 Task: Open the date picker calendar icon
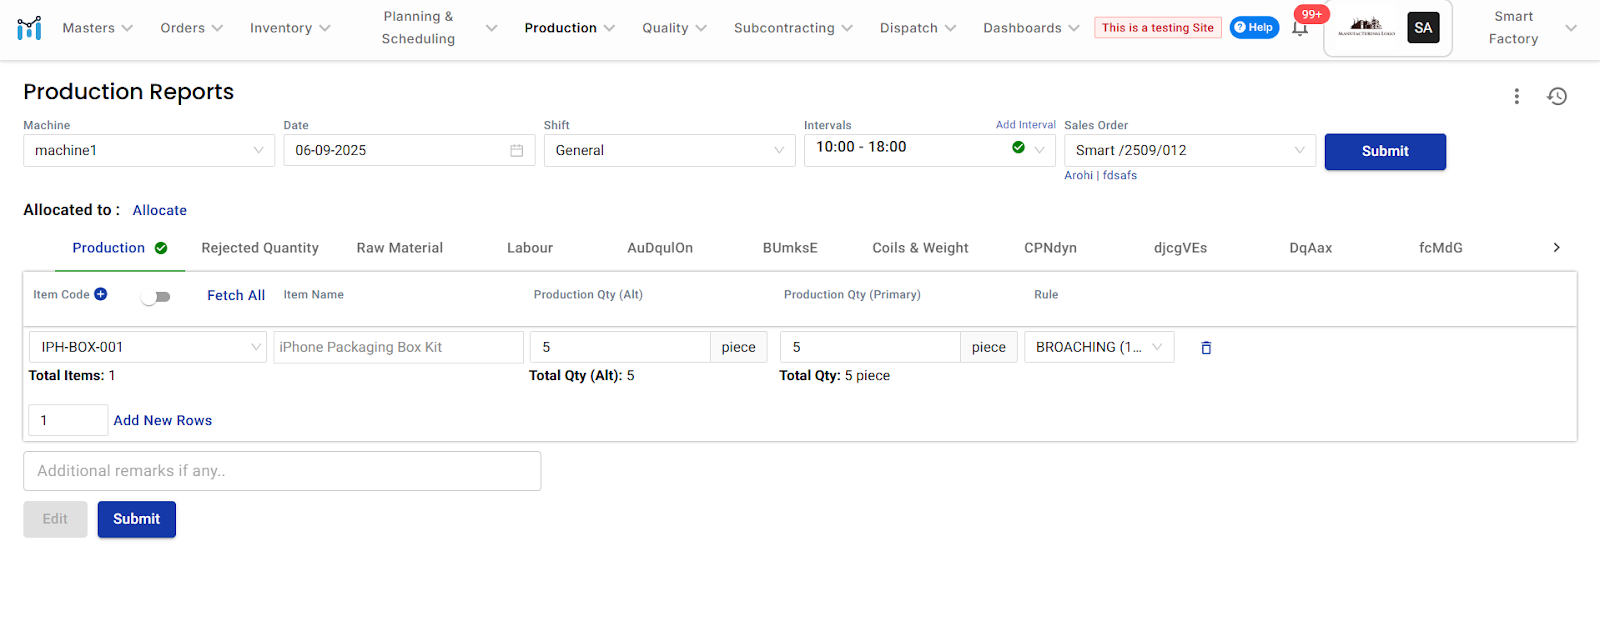517,151
